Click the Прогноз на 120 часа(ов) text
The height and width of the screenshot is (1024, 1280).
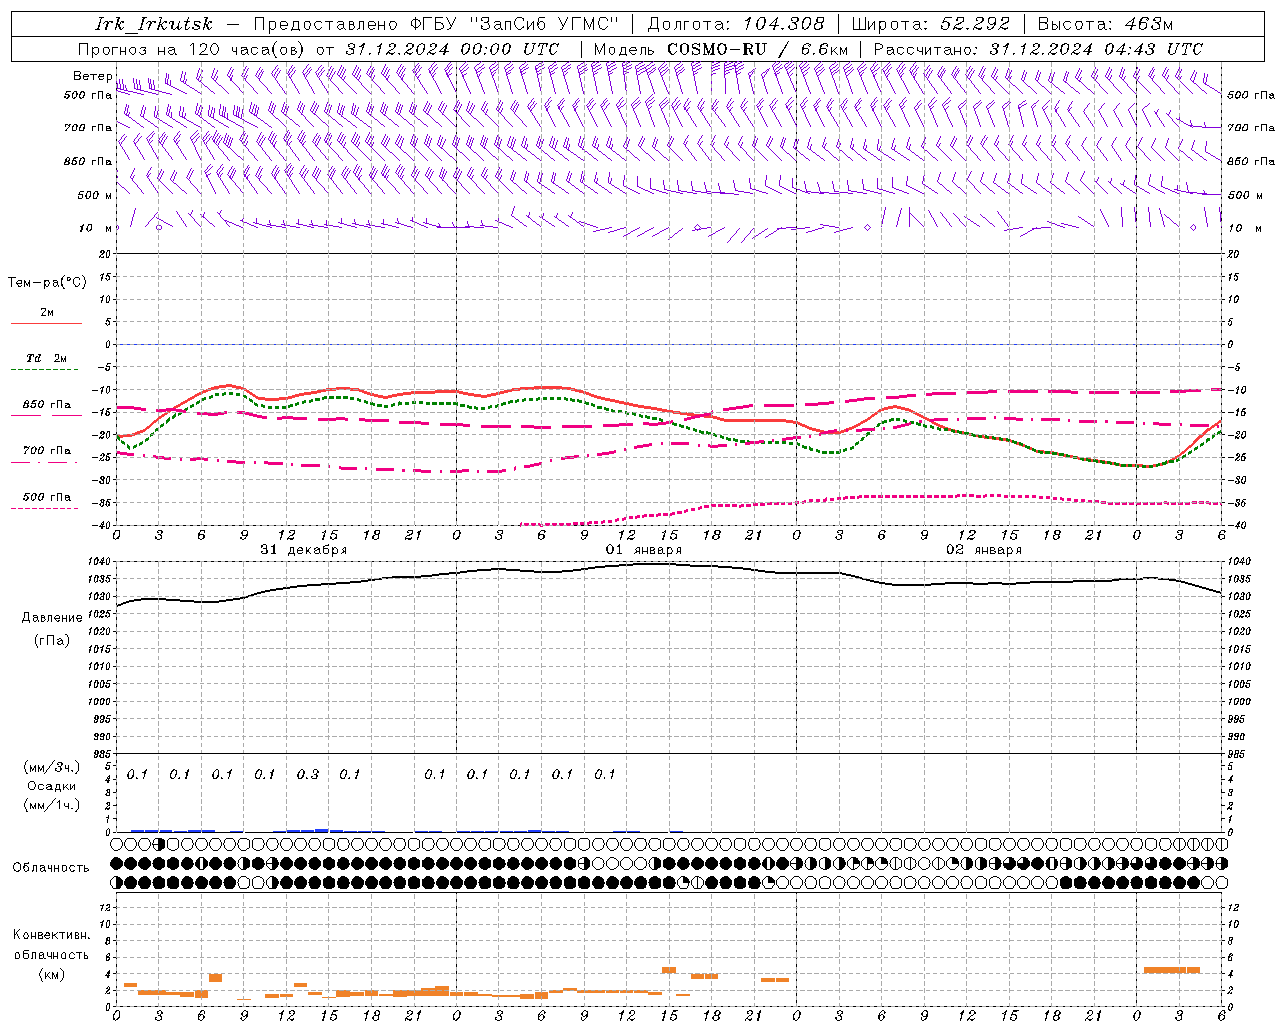[193, 49]
